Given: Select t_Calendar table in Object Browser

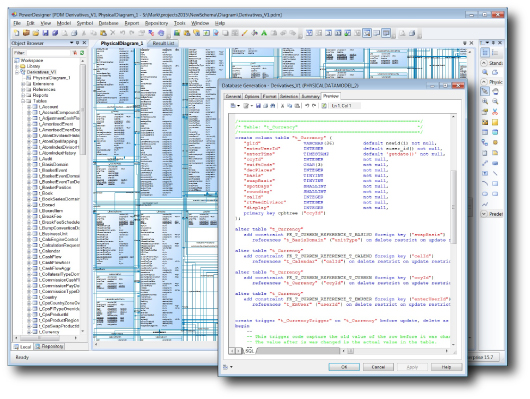Looking at the screenshot, I should [x=49, y=251].
